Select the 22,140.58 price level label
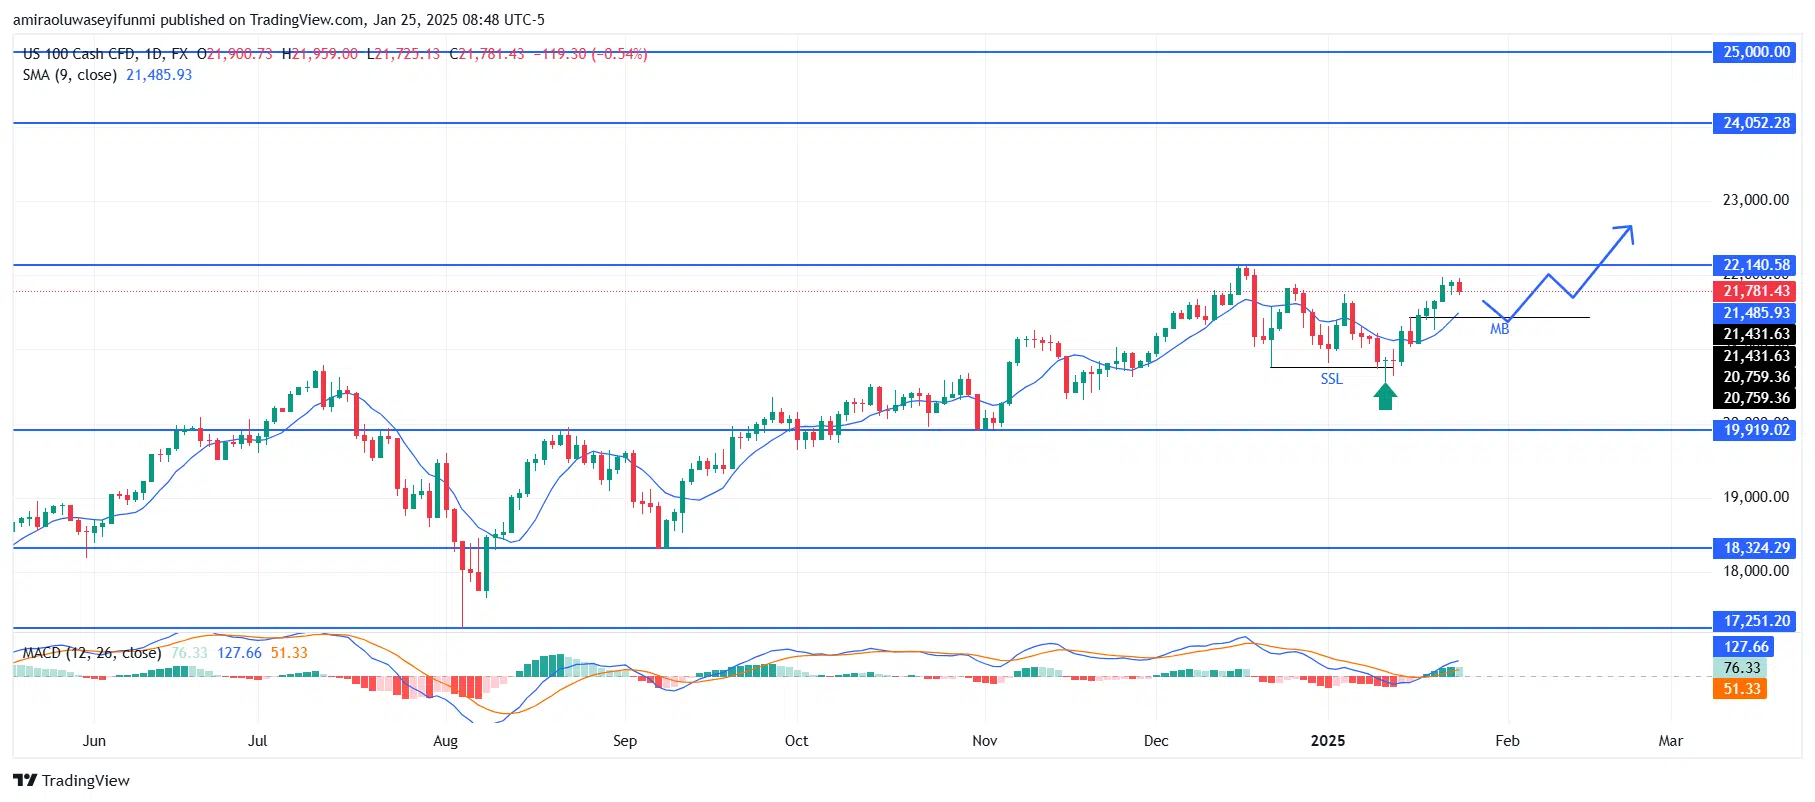The width and height of the screenshot is (1815, 802). pyautogui.click(x=1756, y=265)
